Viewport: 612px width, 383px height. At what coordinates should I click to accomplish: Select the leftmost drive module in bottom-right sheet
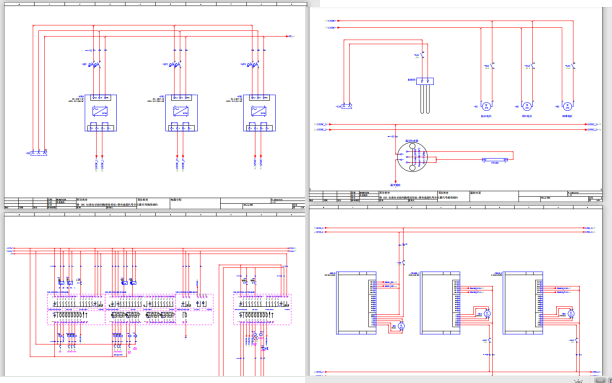pos(356,303)
